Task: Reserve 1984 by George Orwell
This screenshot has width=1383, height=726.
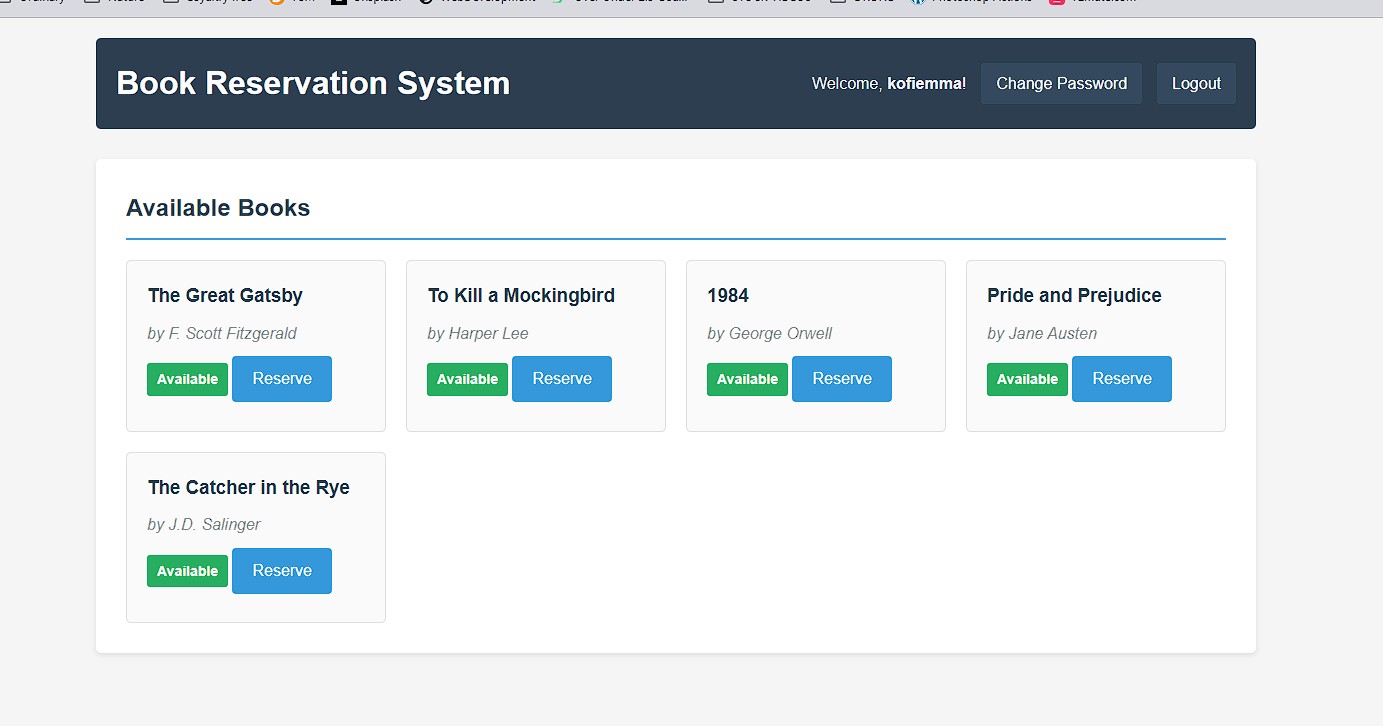Action: click(842, 379)
